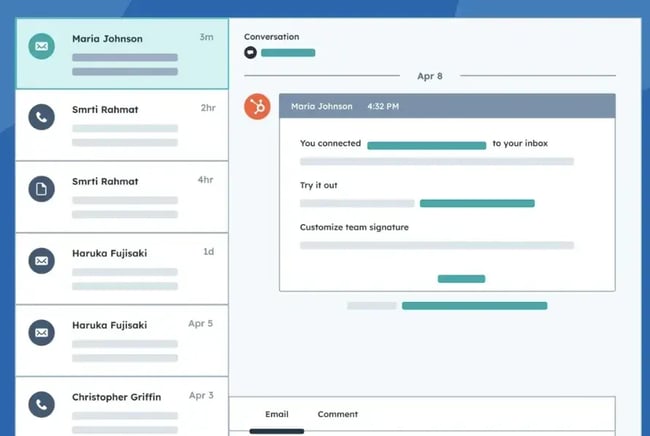Click the 'Conversation' label

[272, 36]
